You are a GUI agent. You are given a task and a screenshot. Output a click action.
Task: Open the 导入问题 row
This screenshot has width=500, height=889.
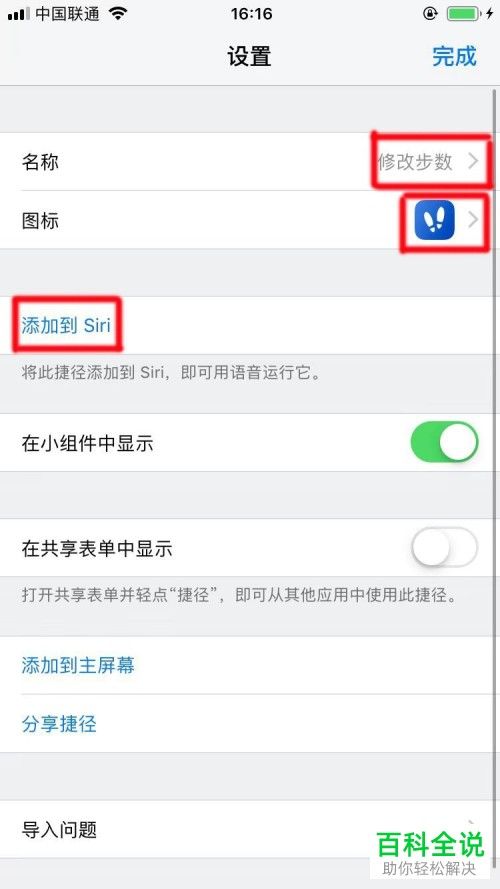[x=250, y=829]
